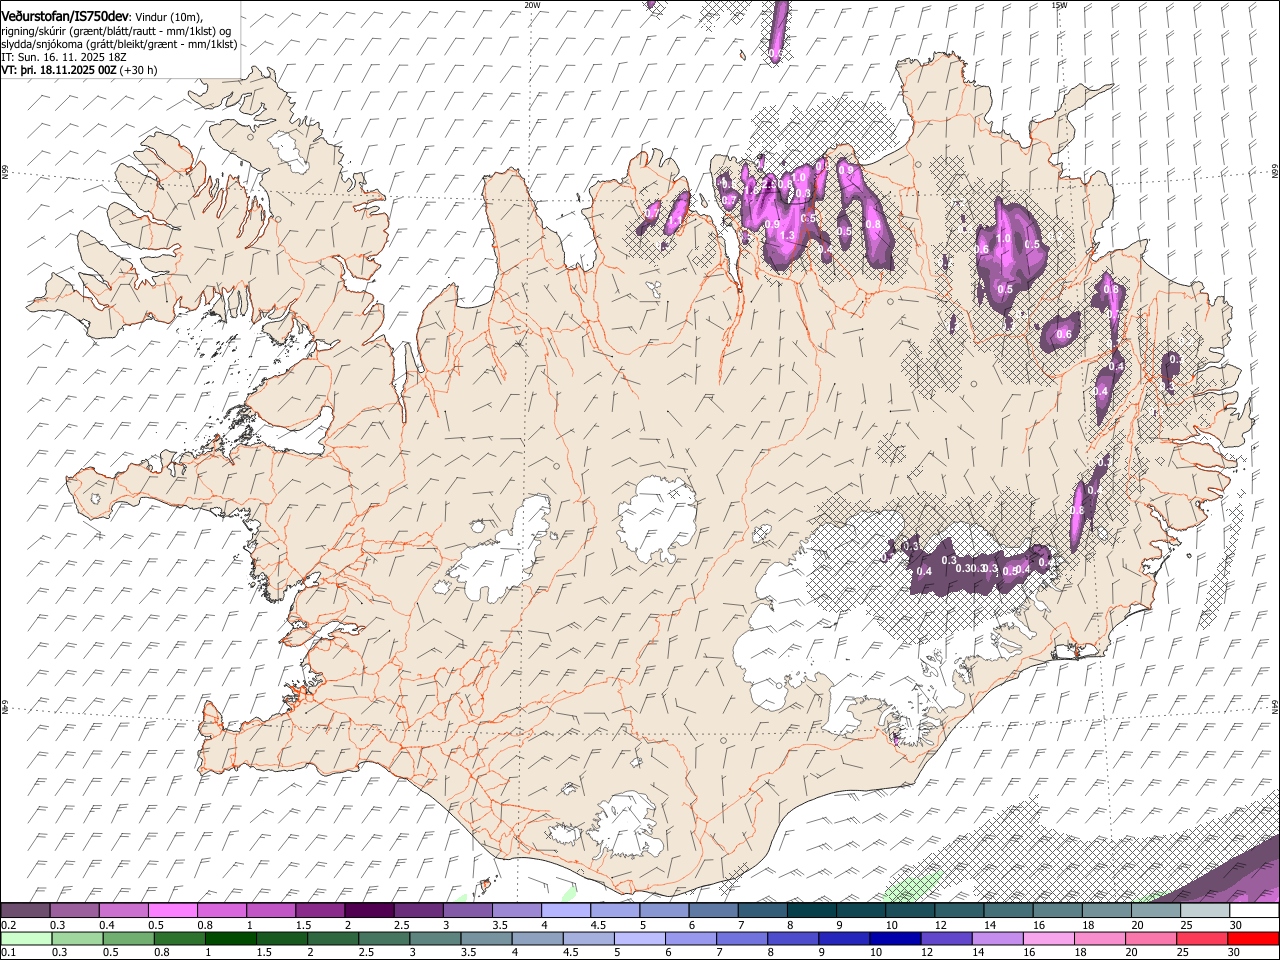Image resolution: width=1280 pixels, height=960 pixels.
Task: Pick the light violet lower swatch between 14 and 16
Action: [996, 939]
